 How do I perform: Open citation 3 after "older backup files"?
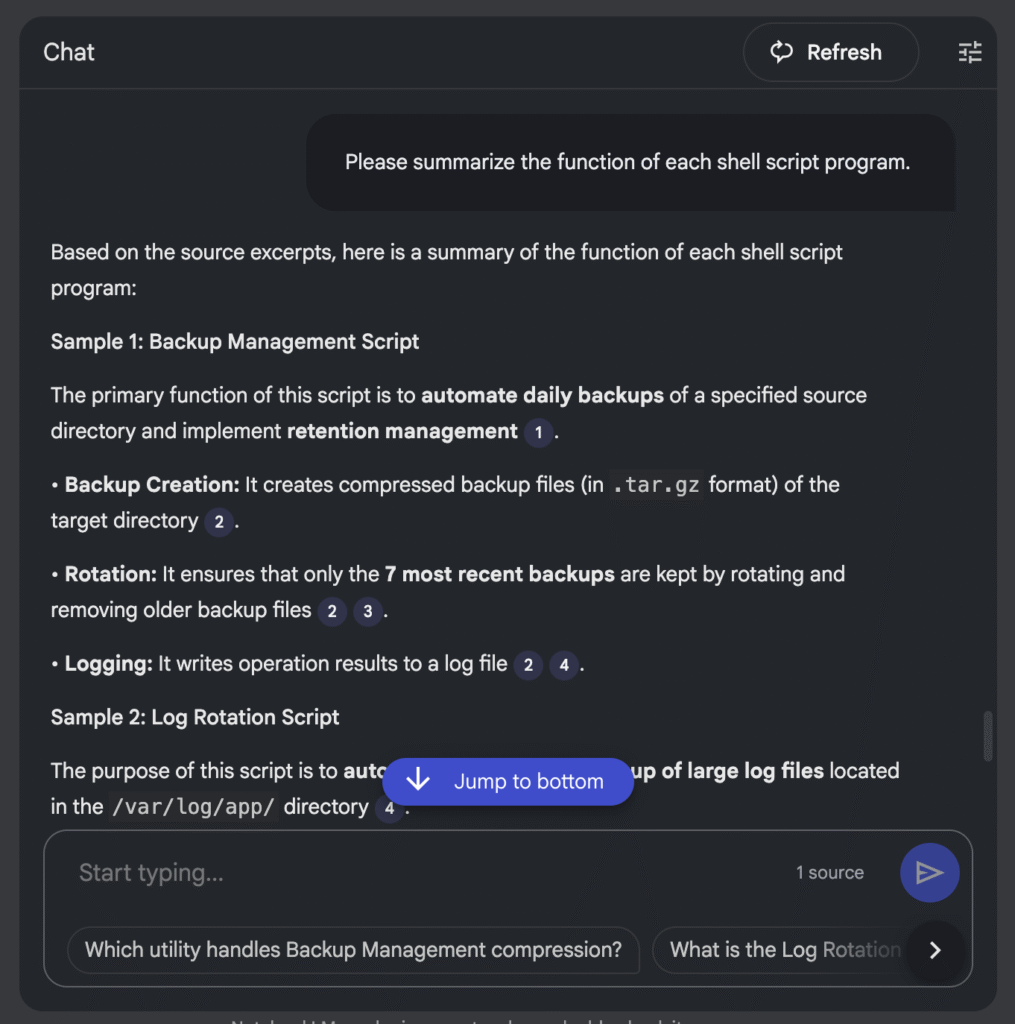[x=368, y=611]
